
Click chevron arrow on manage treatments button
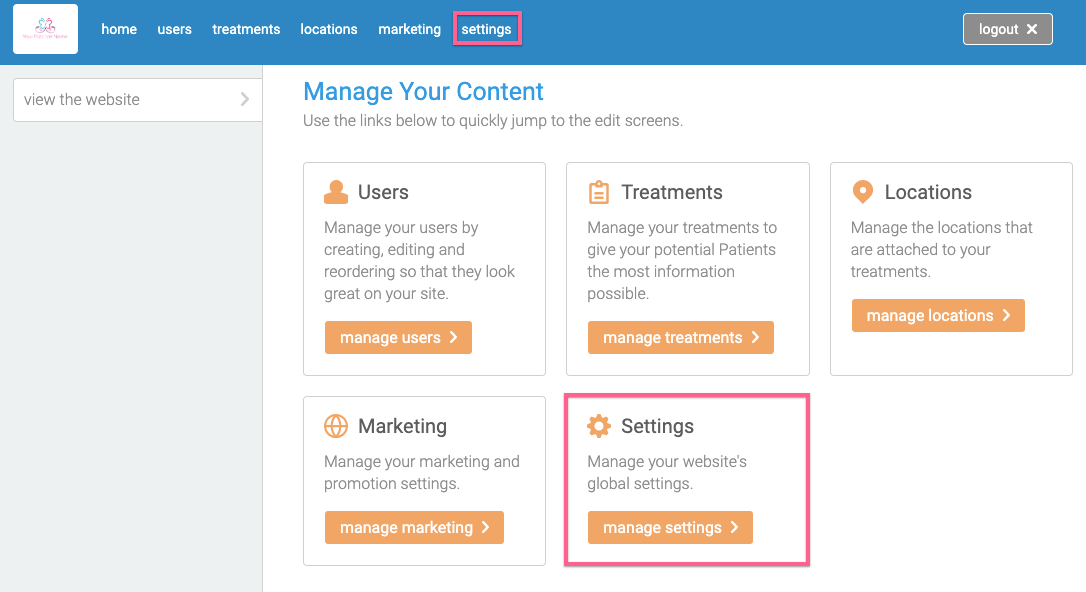point(755,337)
